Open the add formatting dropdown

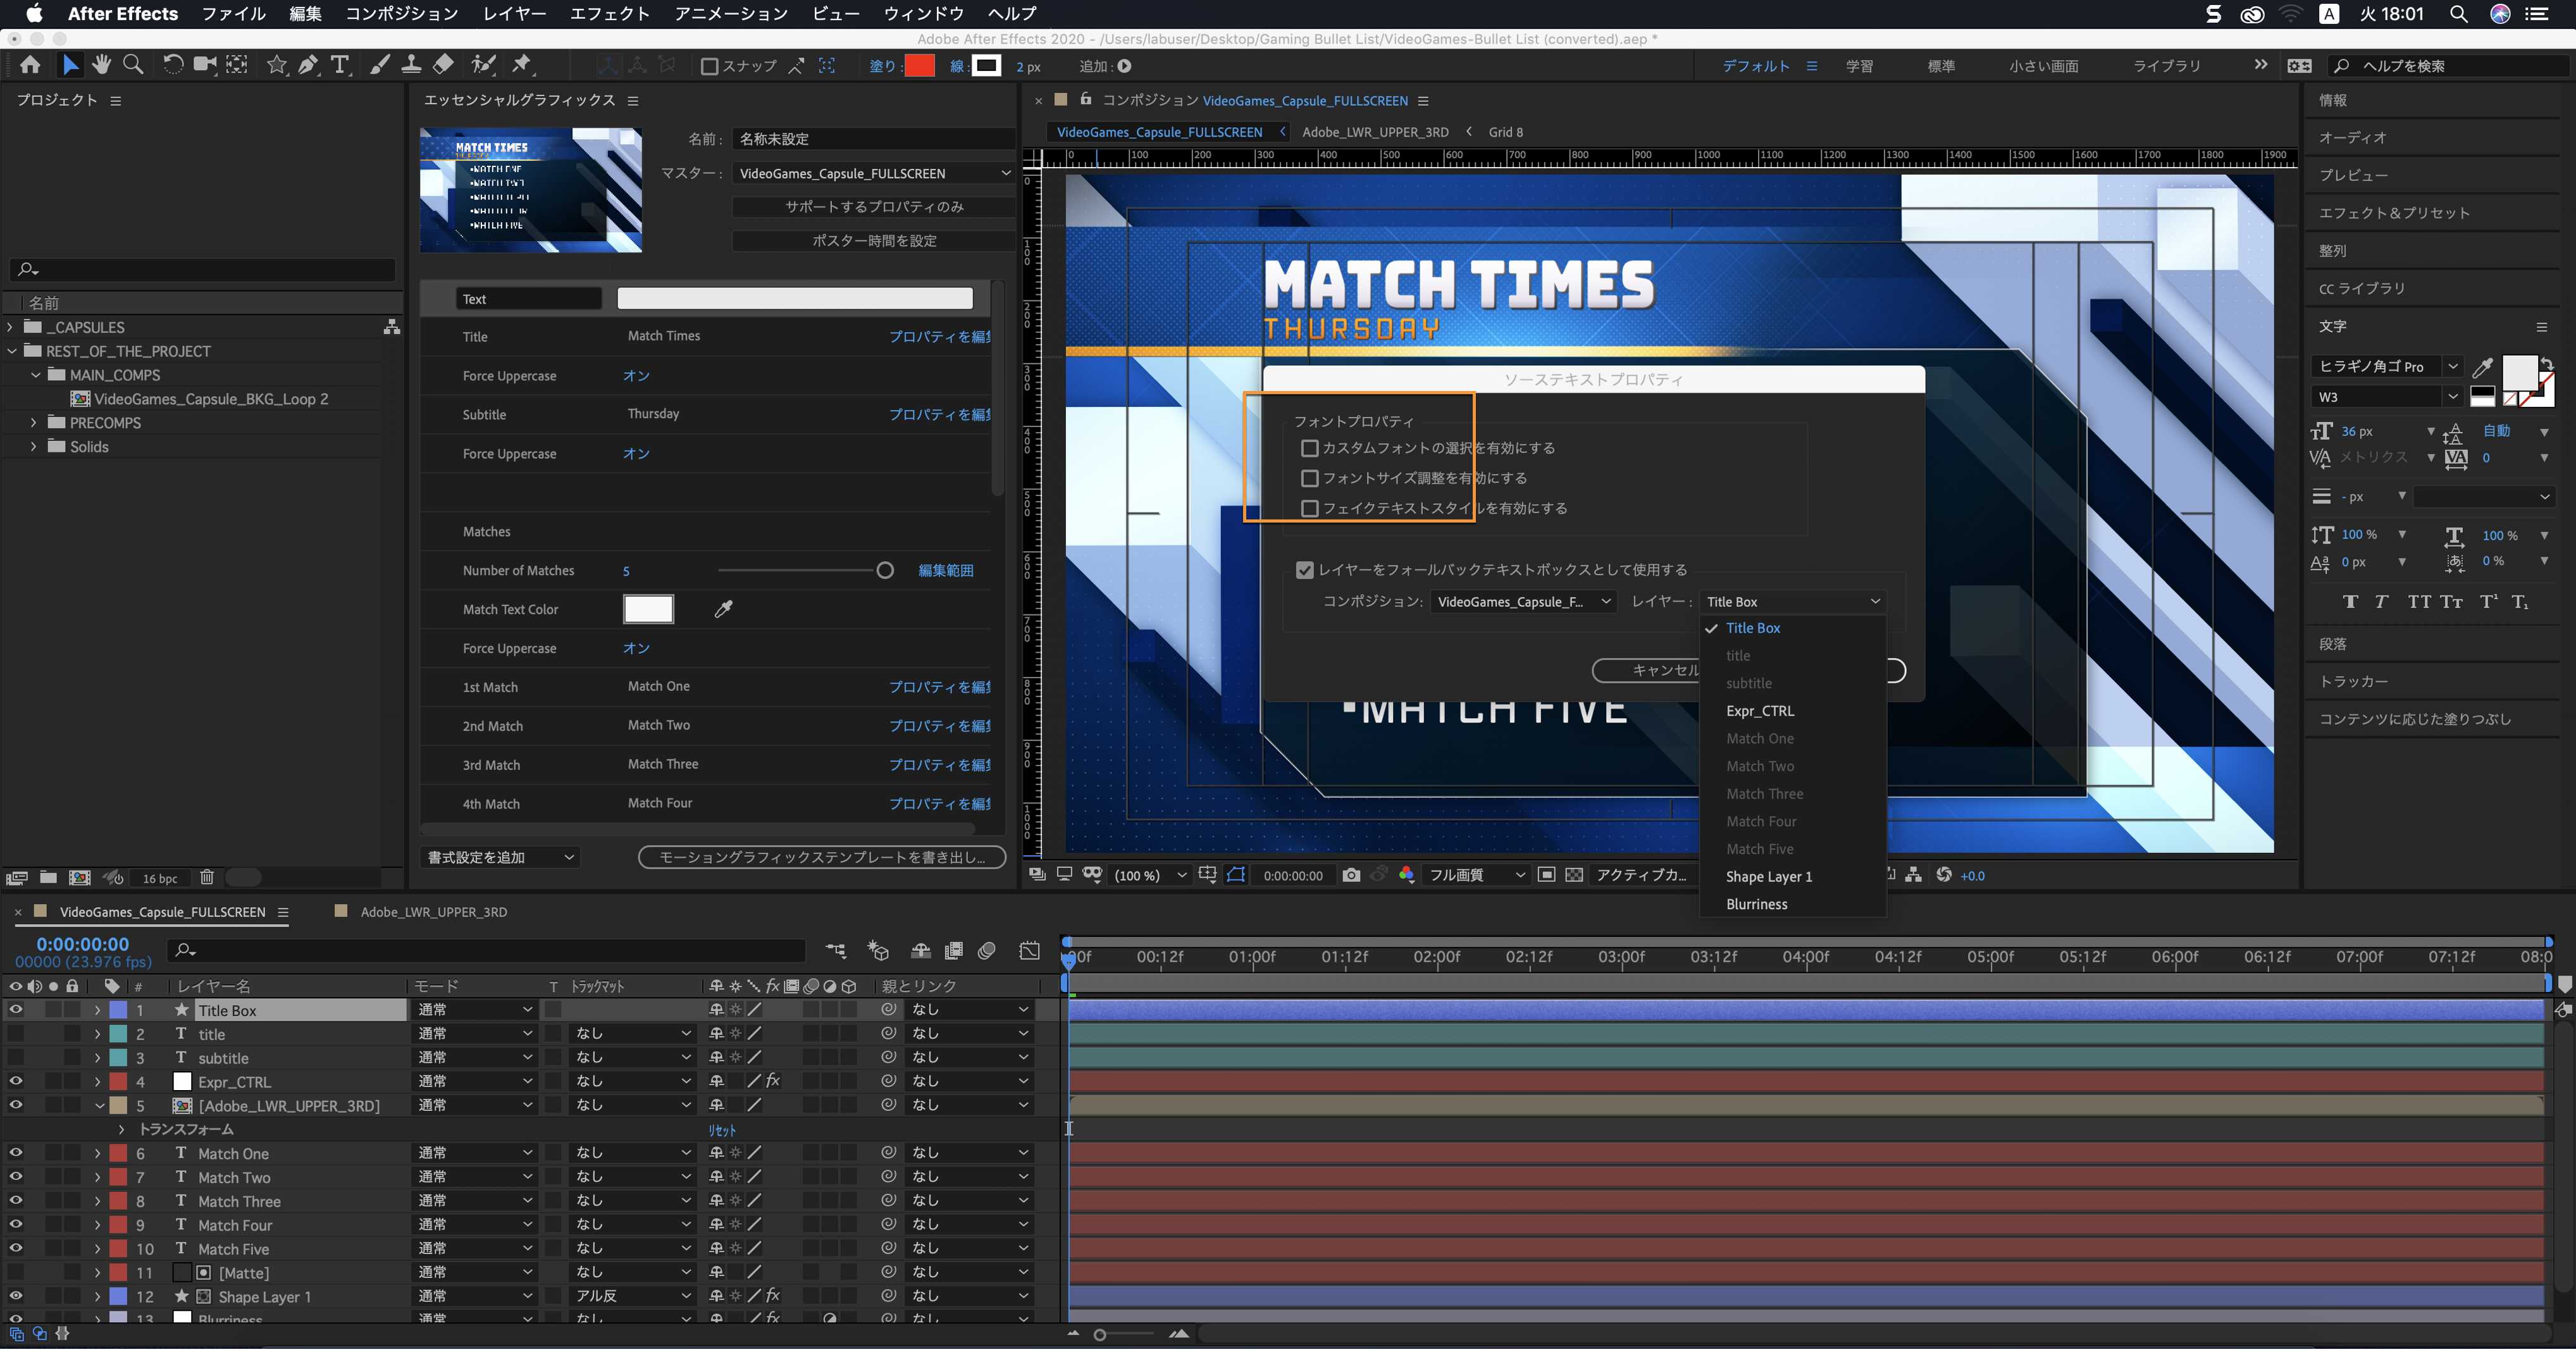tap(500, 858)
